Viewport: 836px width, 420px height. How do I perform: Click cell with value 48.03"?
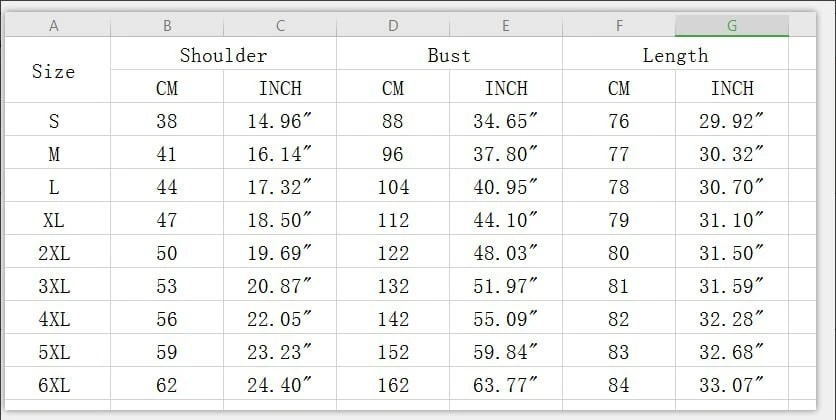coord(506,253)
